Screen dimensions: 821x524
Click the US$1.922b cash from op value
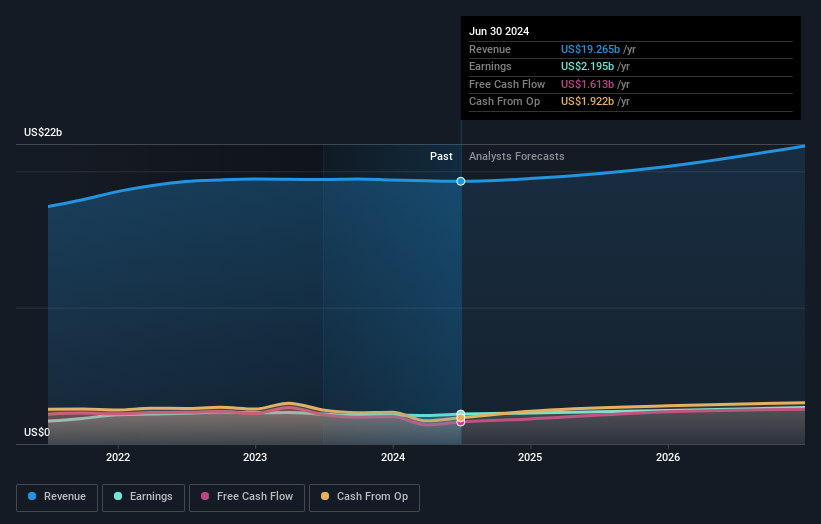(x=587, y=102)
